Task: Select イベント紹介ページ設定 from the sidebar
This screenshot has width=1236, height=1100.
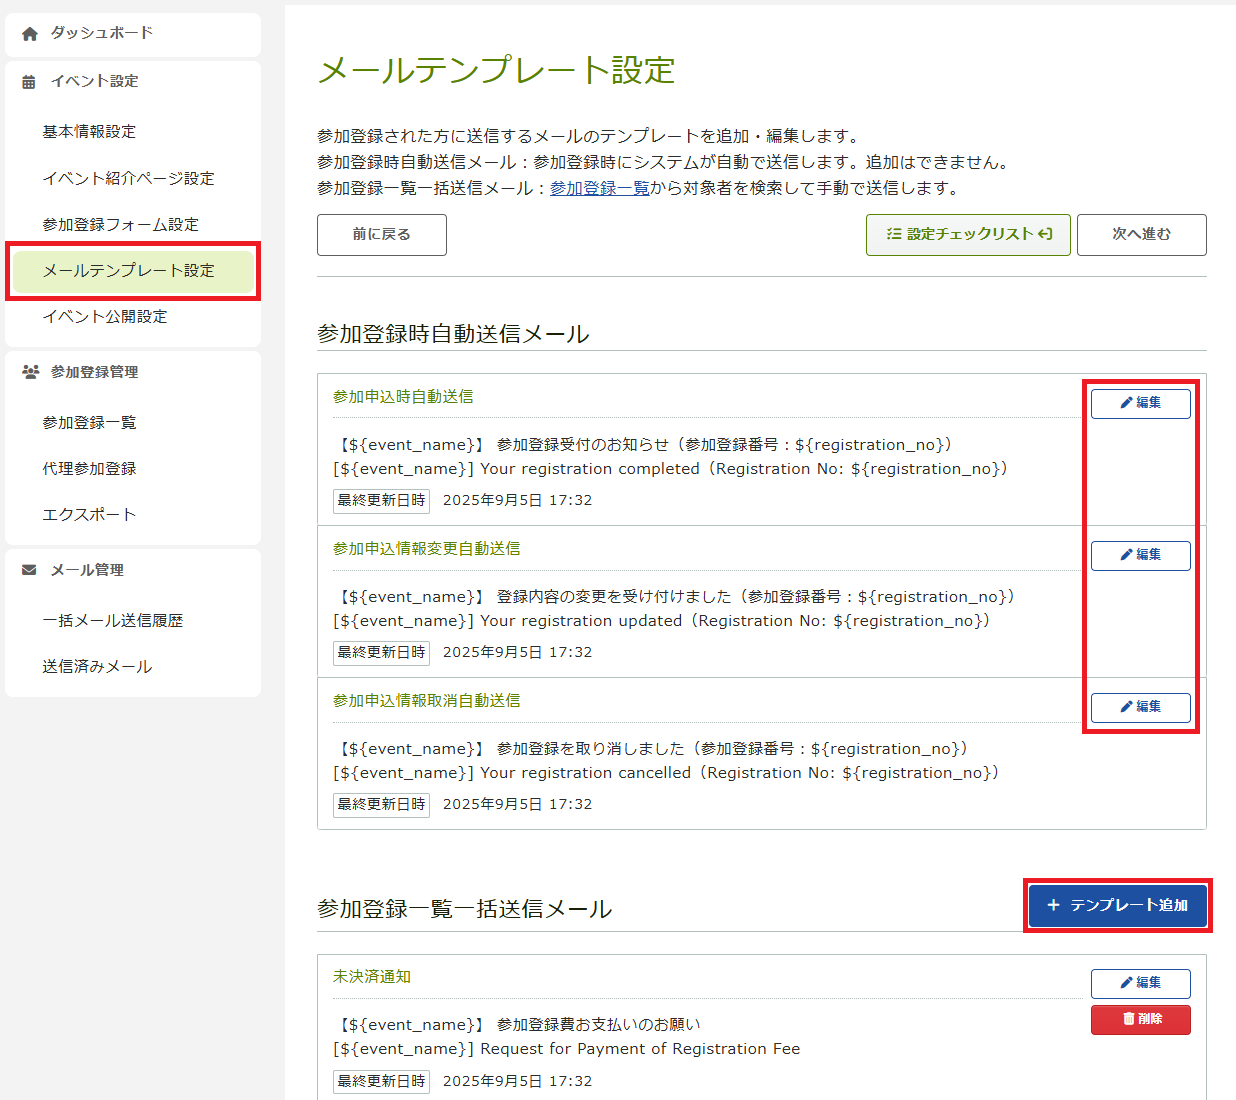Action: click(x=128, y=178)
